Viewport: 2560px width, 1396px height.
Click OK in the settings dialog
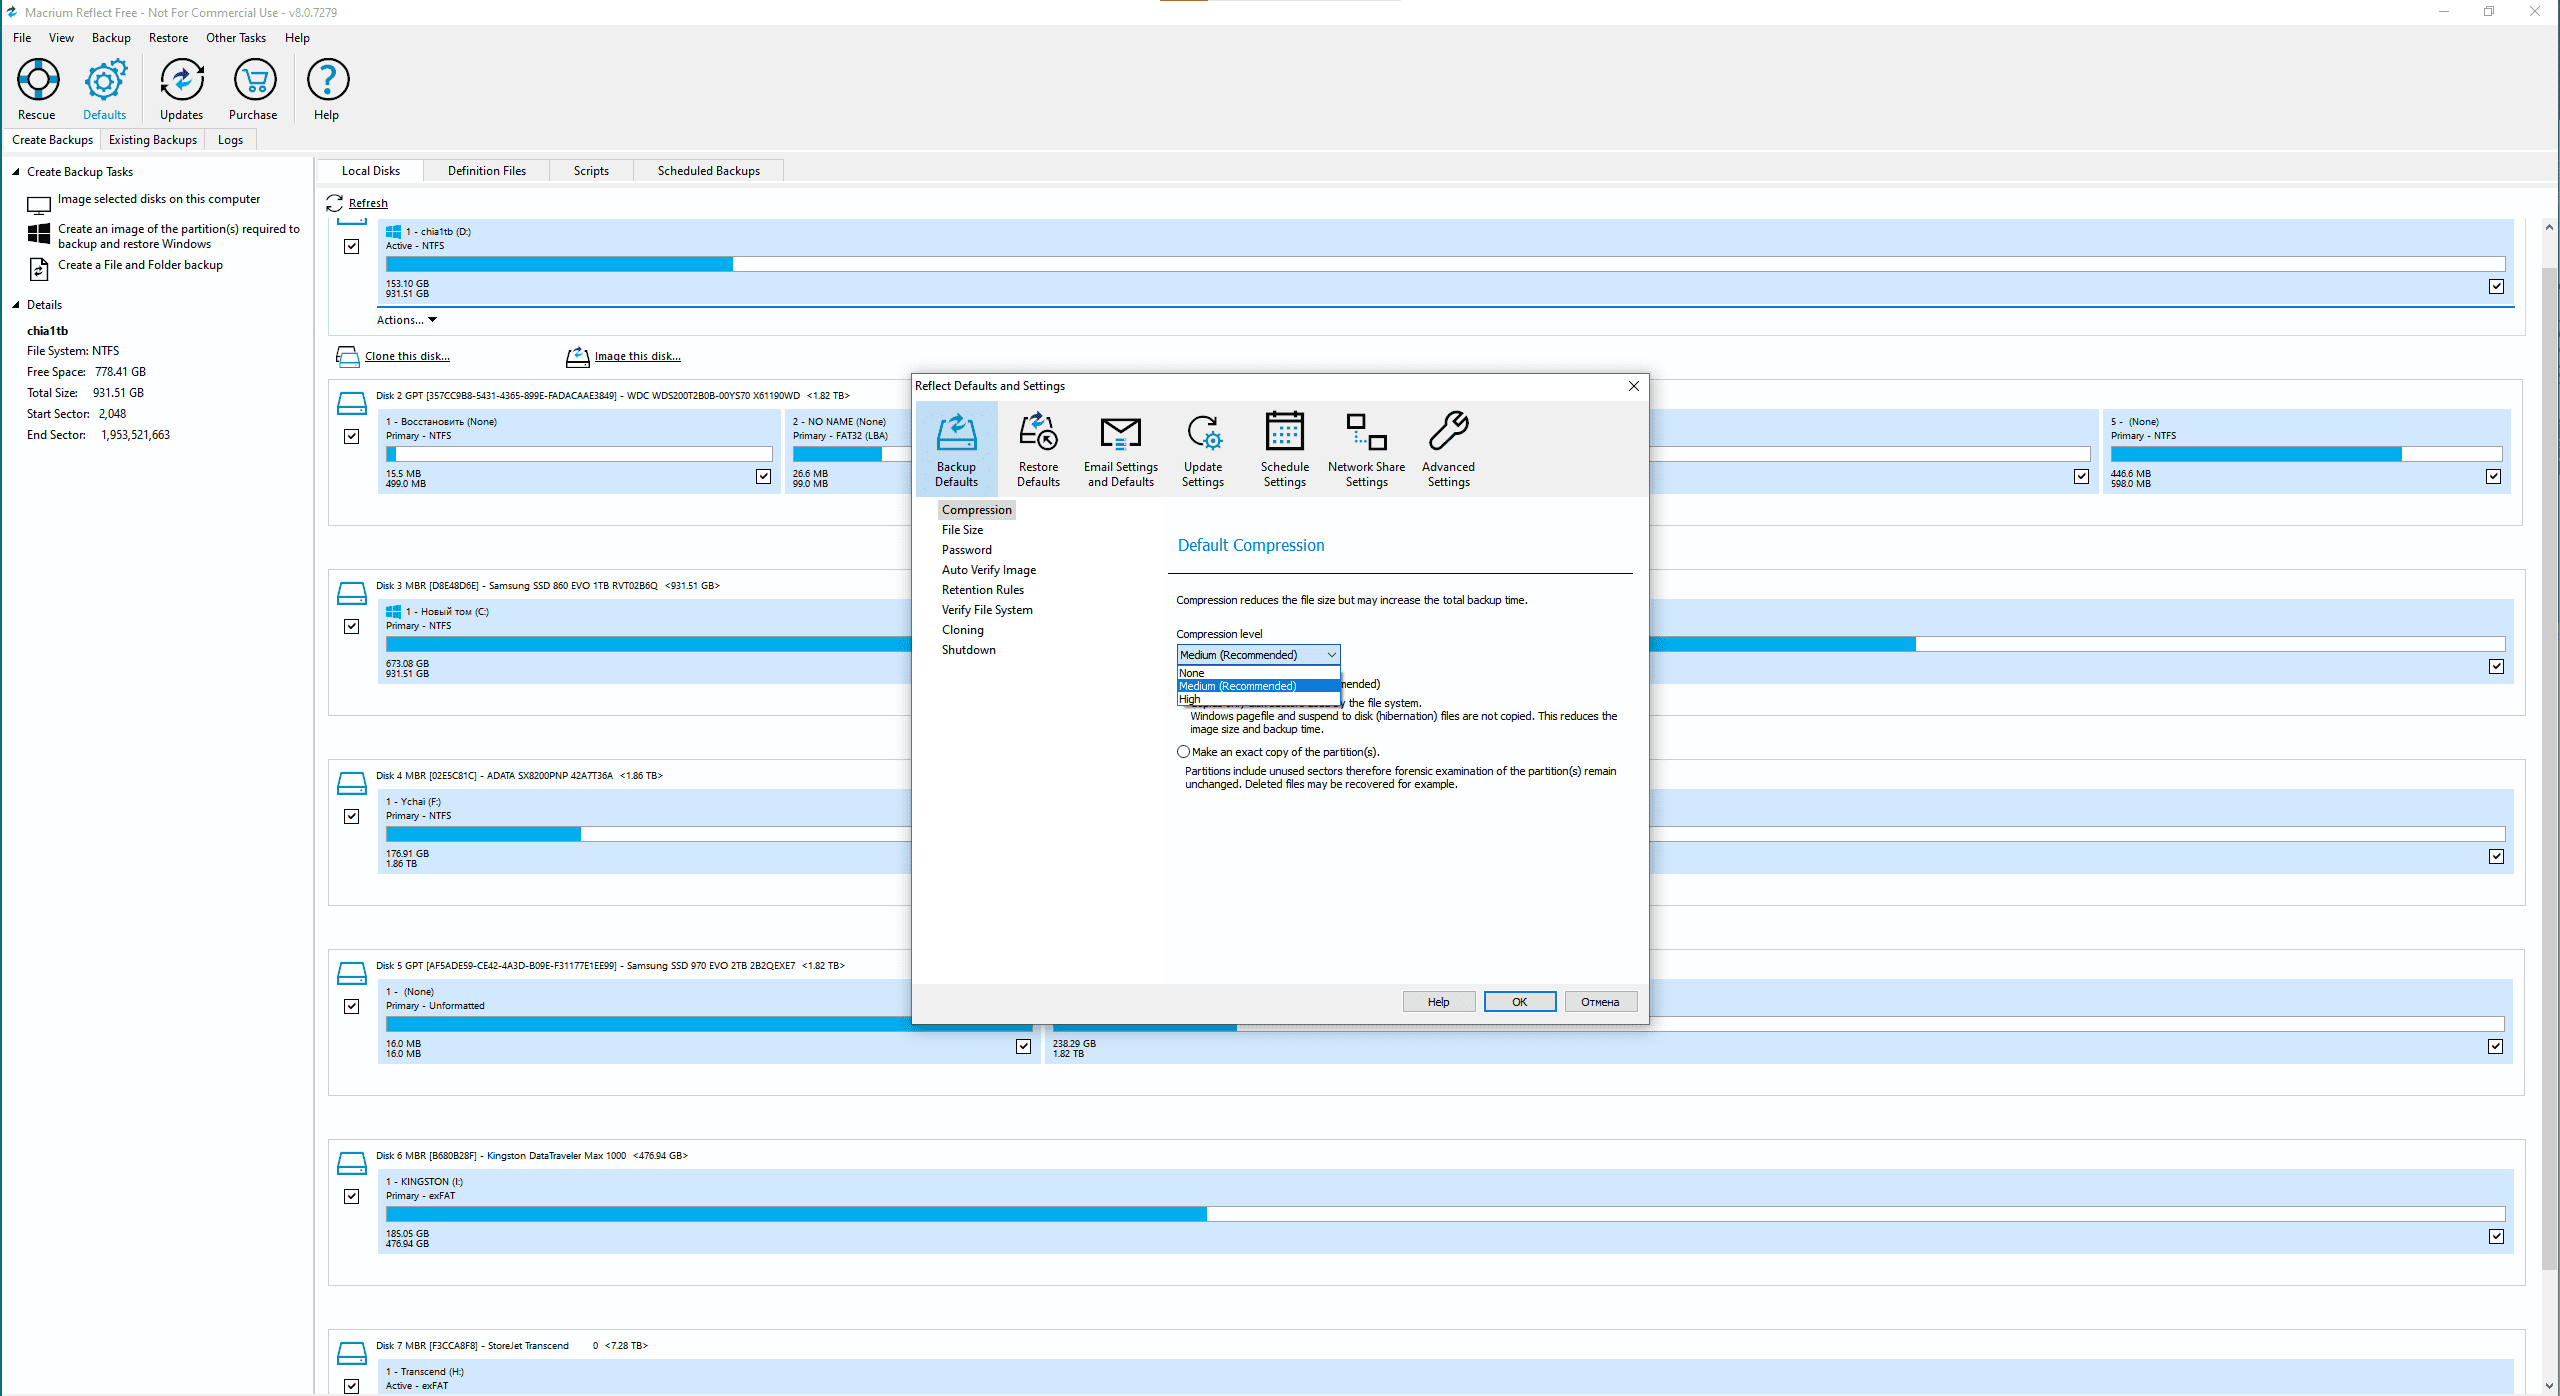(1519, 1002)
